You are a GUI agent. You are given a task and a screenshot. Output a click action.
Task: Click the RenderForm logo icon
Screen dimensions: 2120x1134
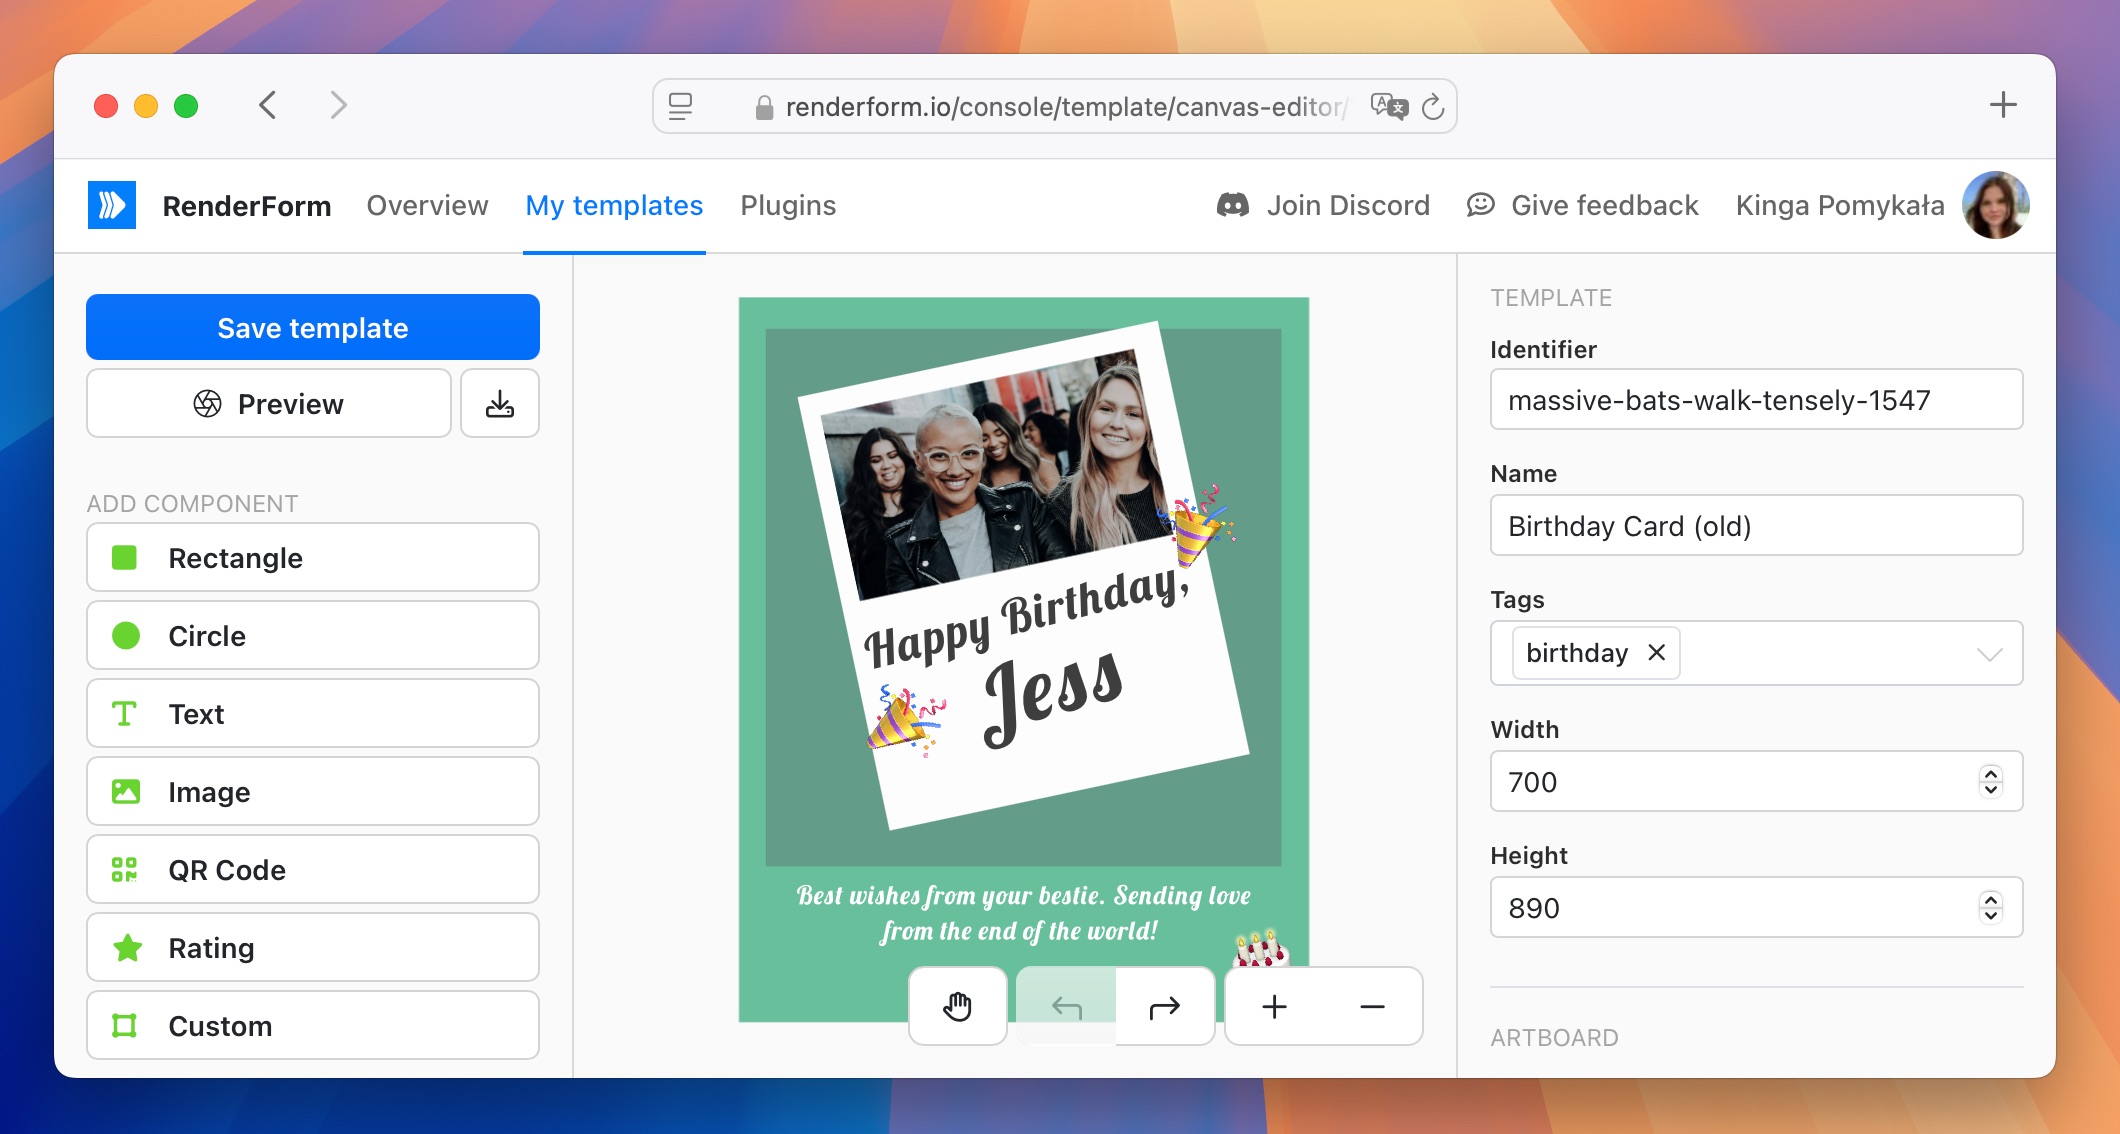coord(112,205)
